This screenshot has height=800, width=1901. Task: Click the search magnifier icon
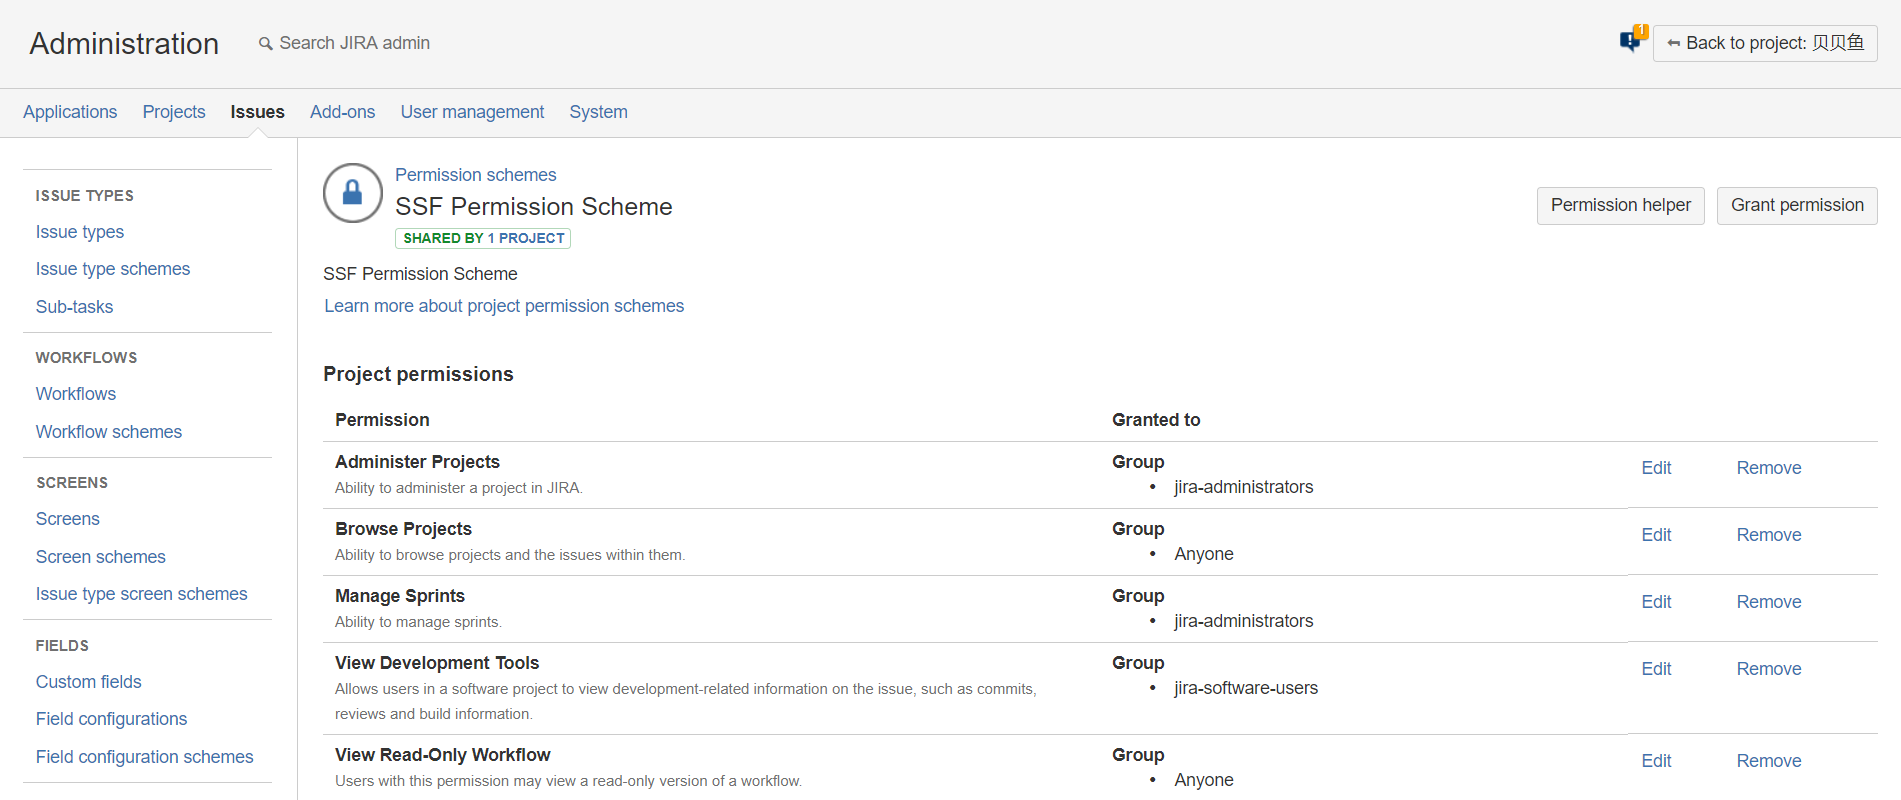(x=265, y=44)
